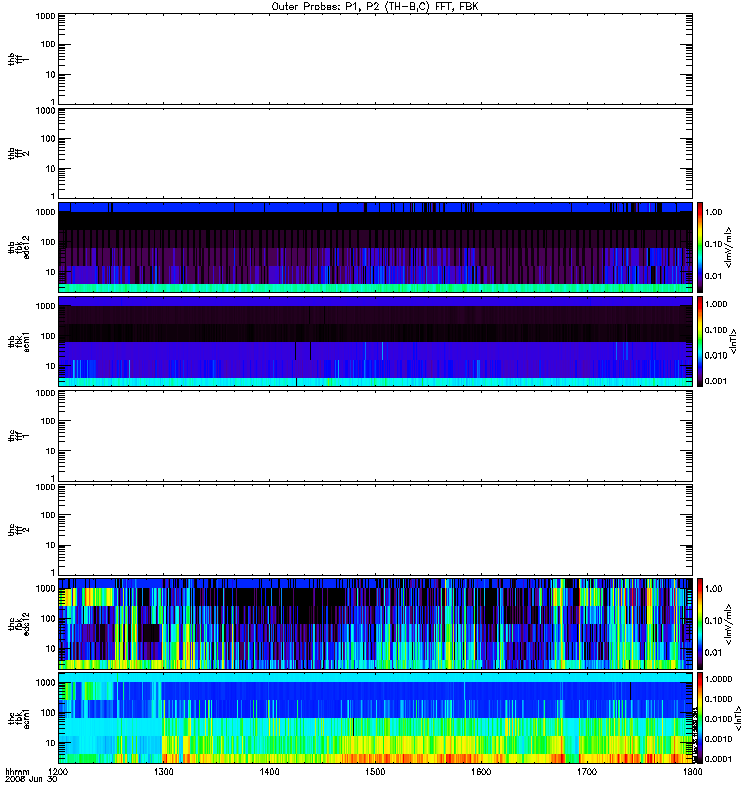Select the '1700' time axis label
The width and height of the screenshot is (750, 800).
pyautogui.click(x=587, y=771)
